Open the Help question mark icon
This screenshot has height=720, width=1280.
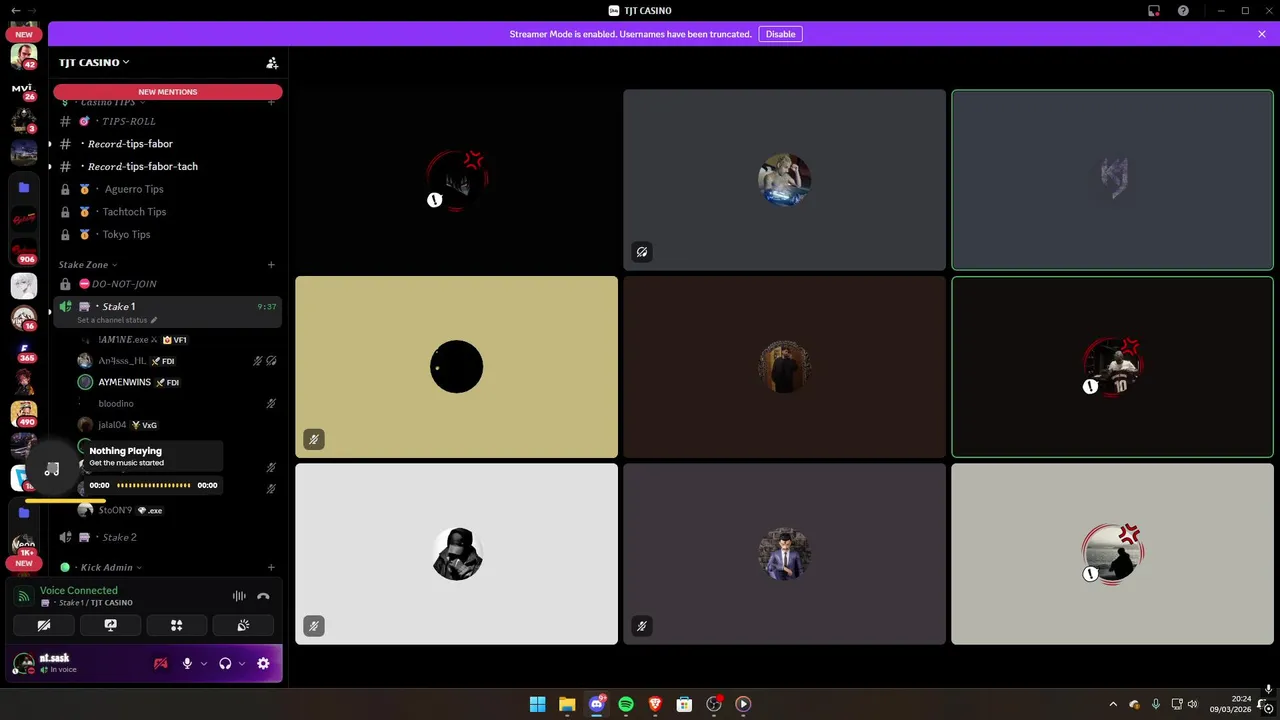coord(1183,10)
